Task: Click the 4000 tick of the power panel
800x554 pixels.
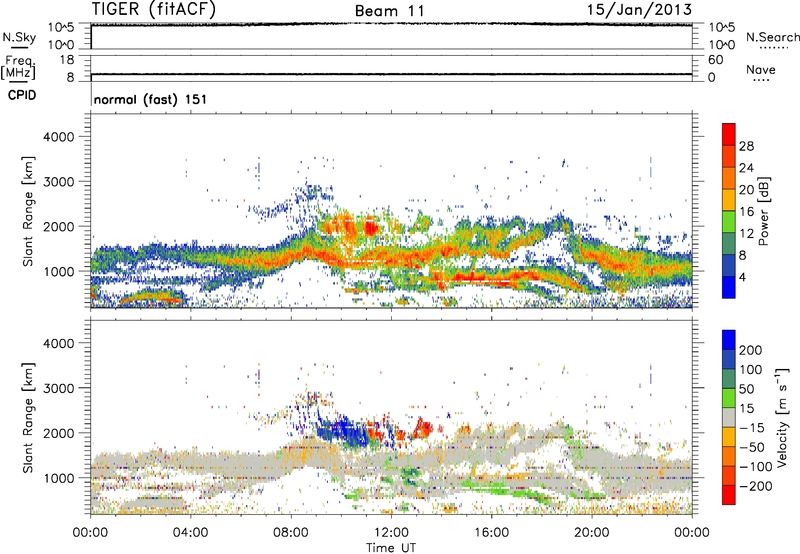Action: (x=59, y=137)
